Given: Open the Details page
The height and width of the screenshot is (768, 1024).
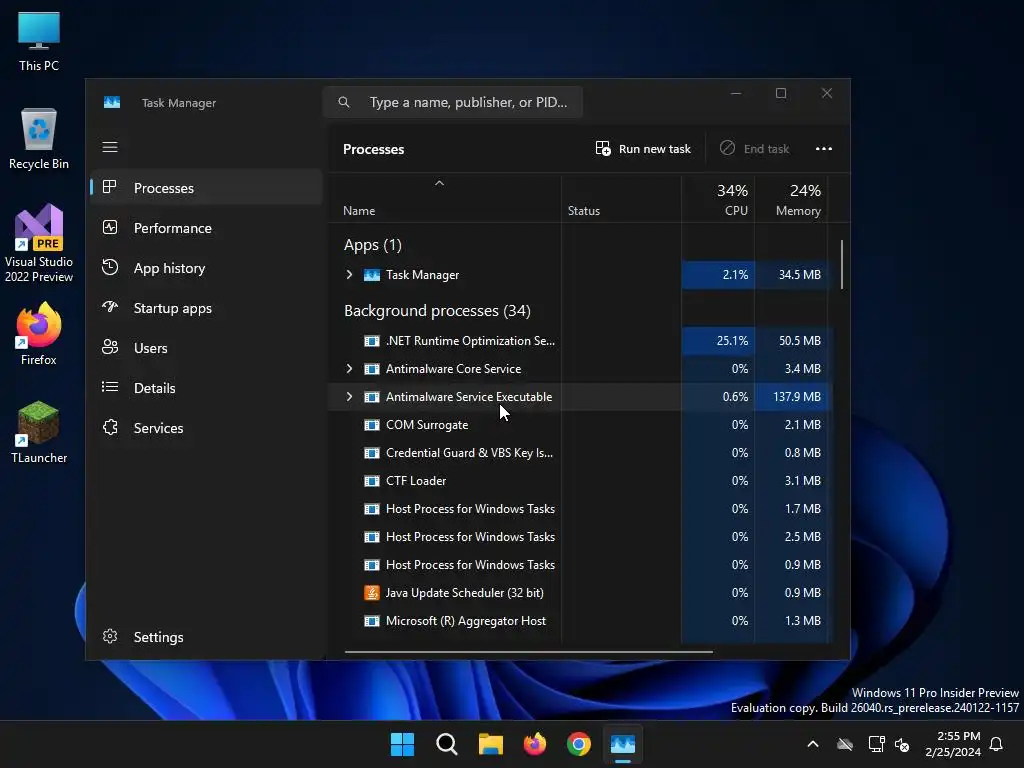Looking at the screenshot, I should 206,387.
